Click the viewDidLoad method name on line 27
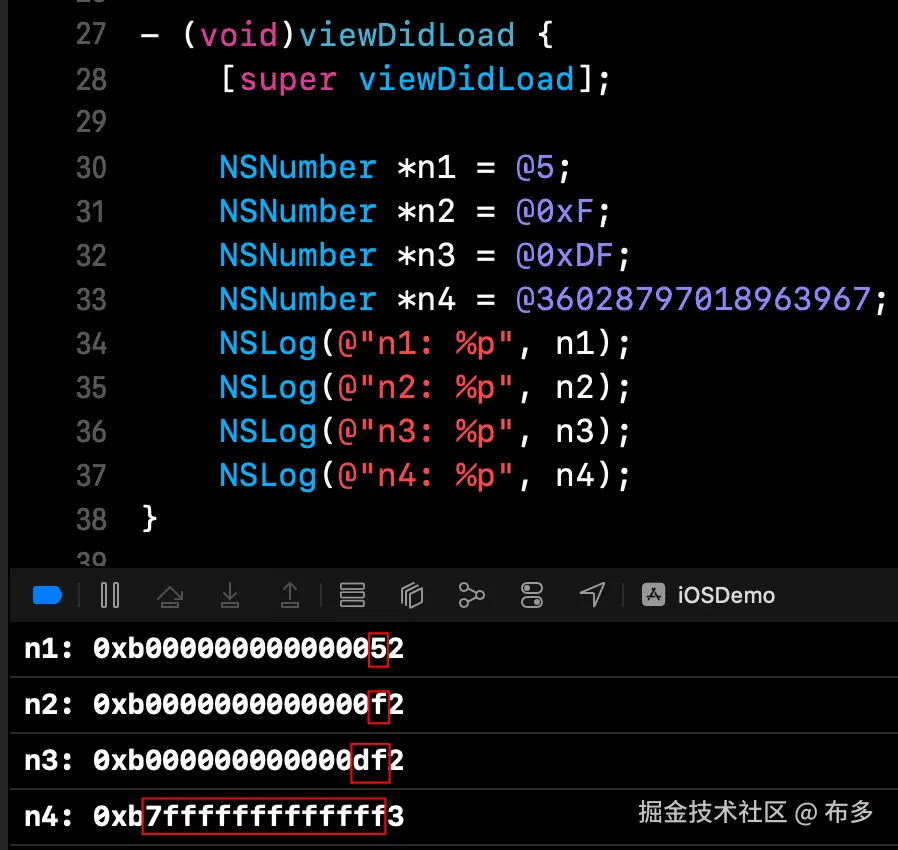 click(407, 35)
